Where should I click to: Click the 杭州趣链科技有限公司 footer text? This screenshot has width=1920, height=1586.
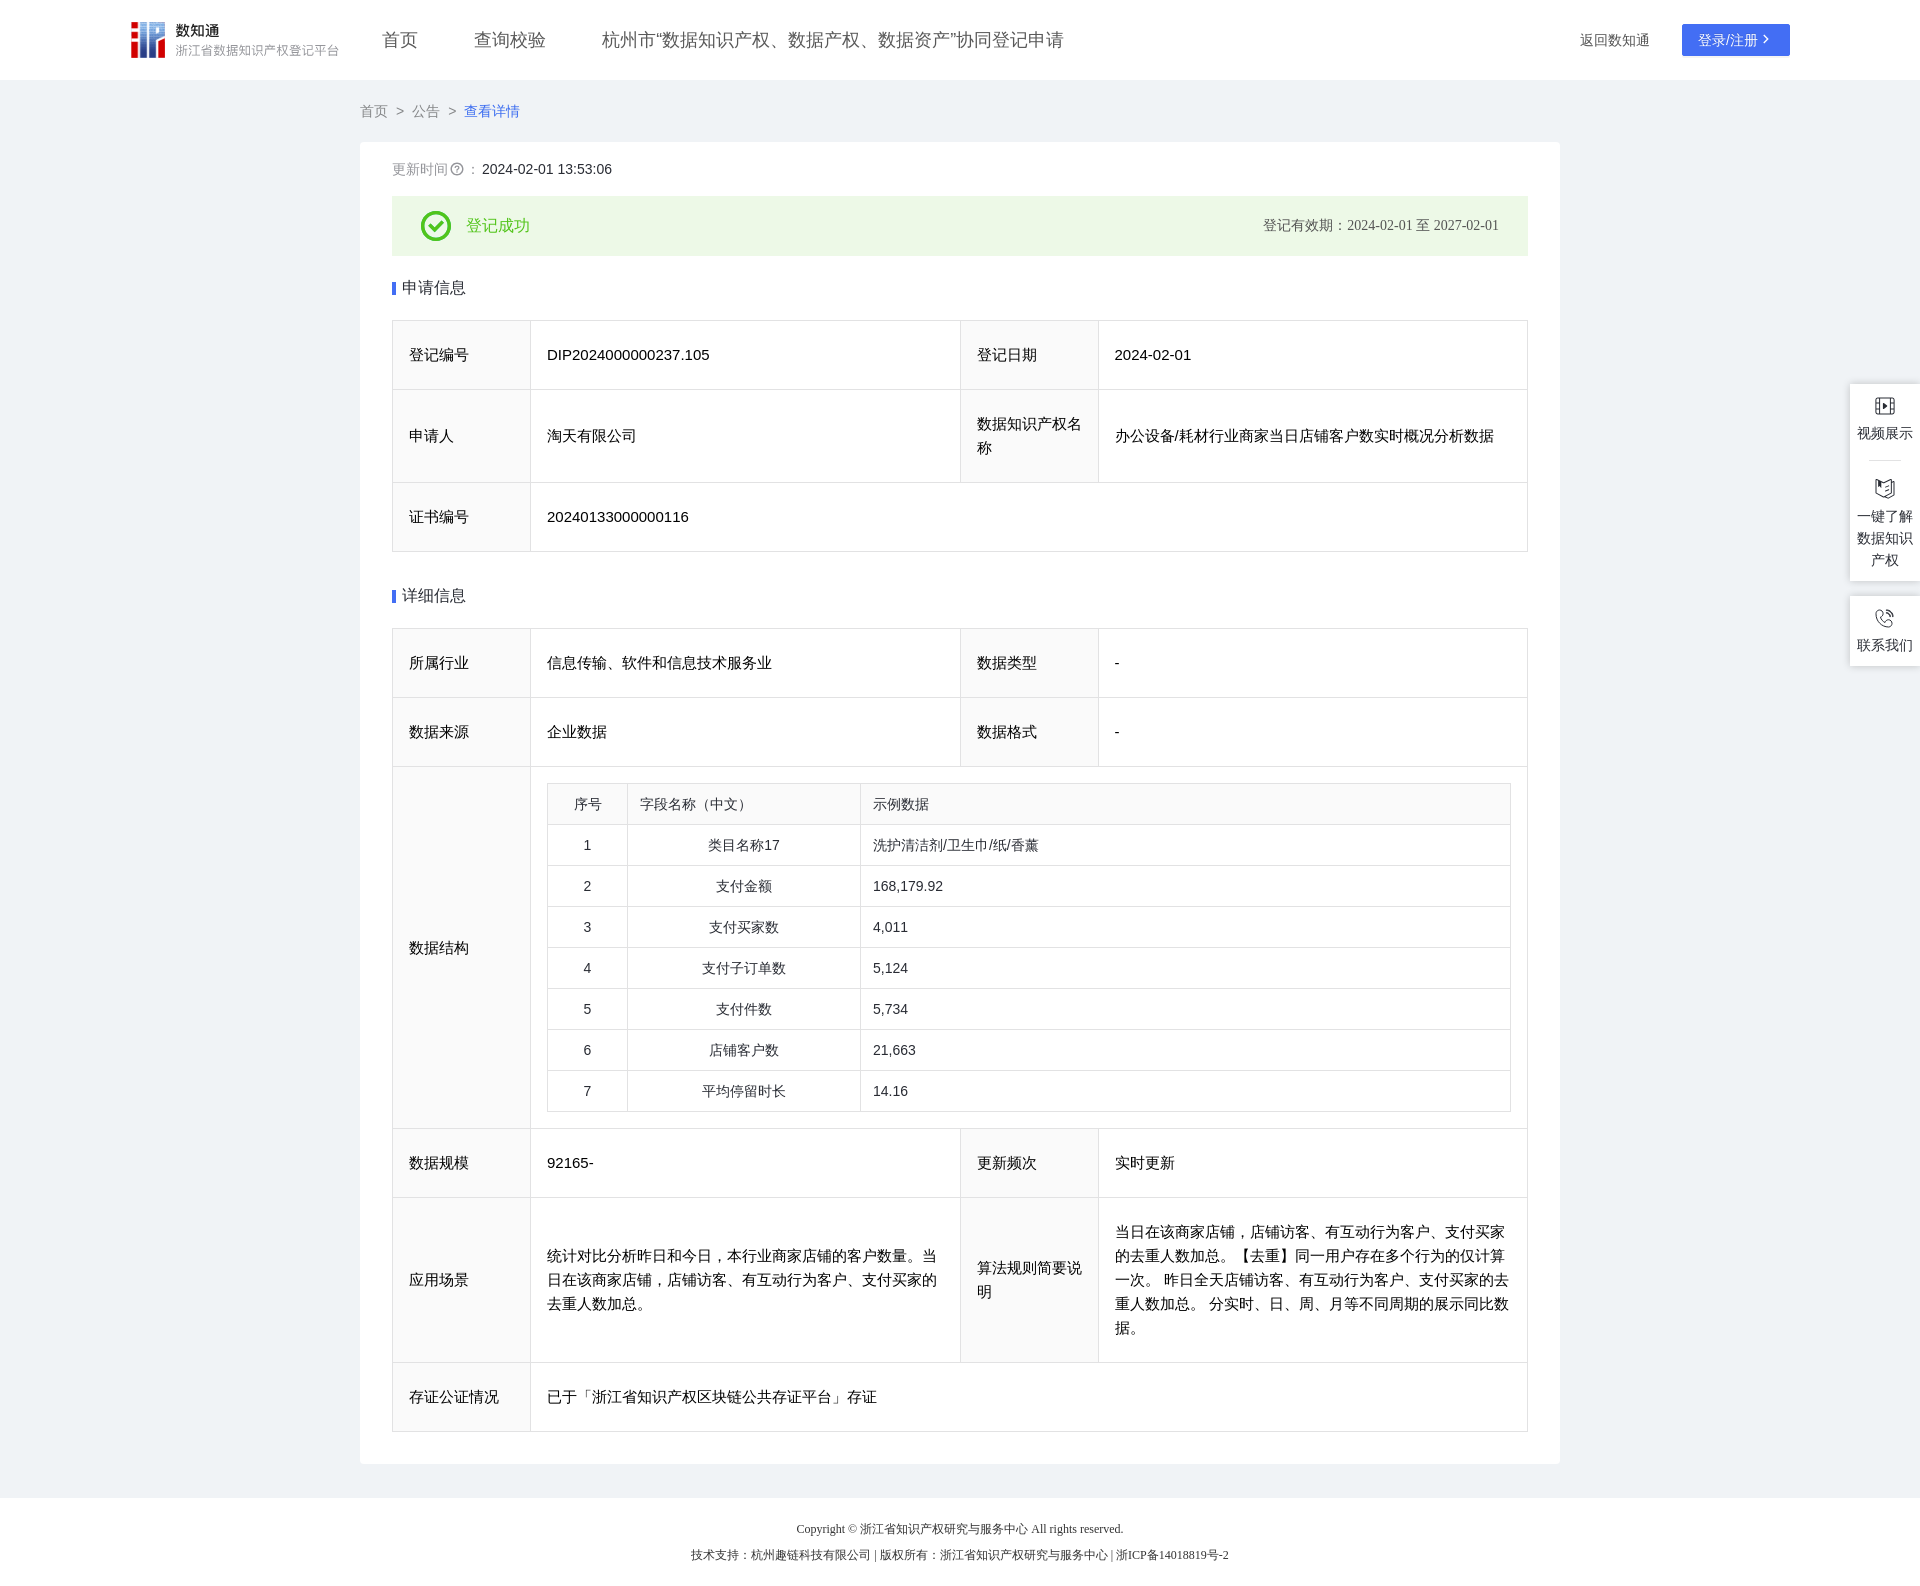(x=811, y=1555)
